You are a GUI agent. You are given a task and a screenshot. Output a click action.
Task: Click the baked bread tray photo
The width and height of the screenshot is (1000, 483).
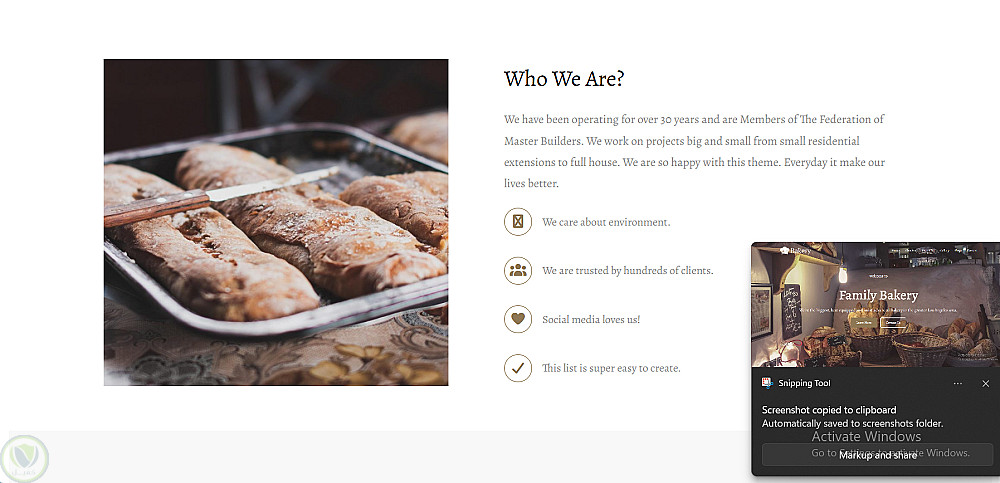[x=276, y=222]
